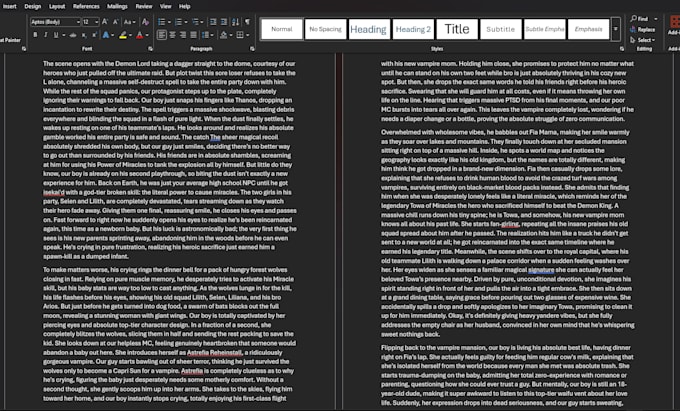Screen dimensions: 680x411
Task: Expand the highlight color dropdown arrow
Action: [x=131, y=35]
